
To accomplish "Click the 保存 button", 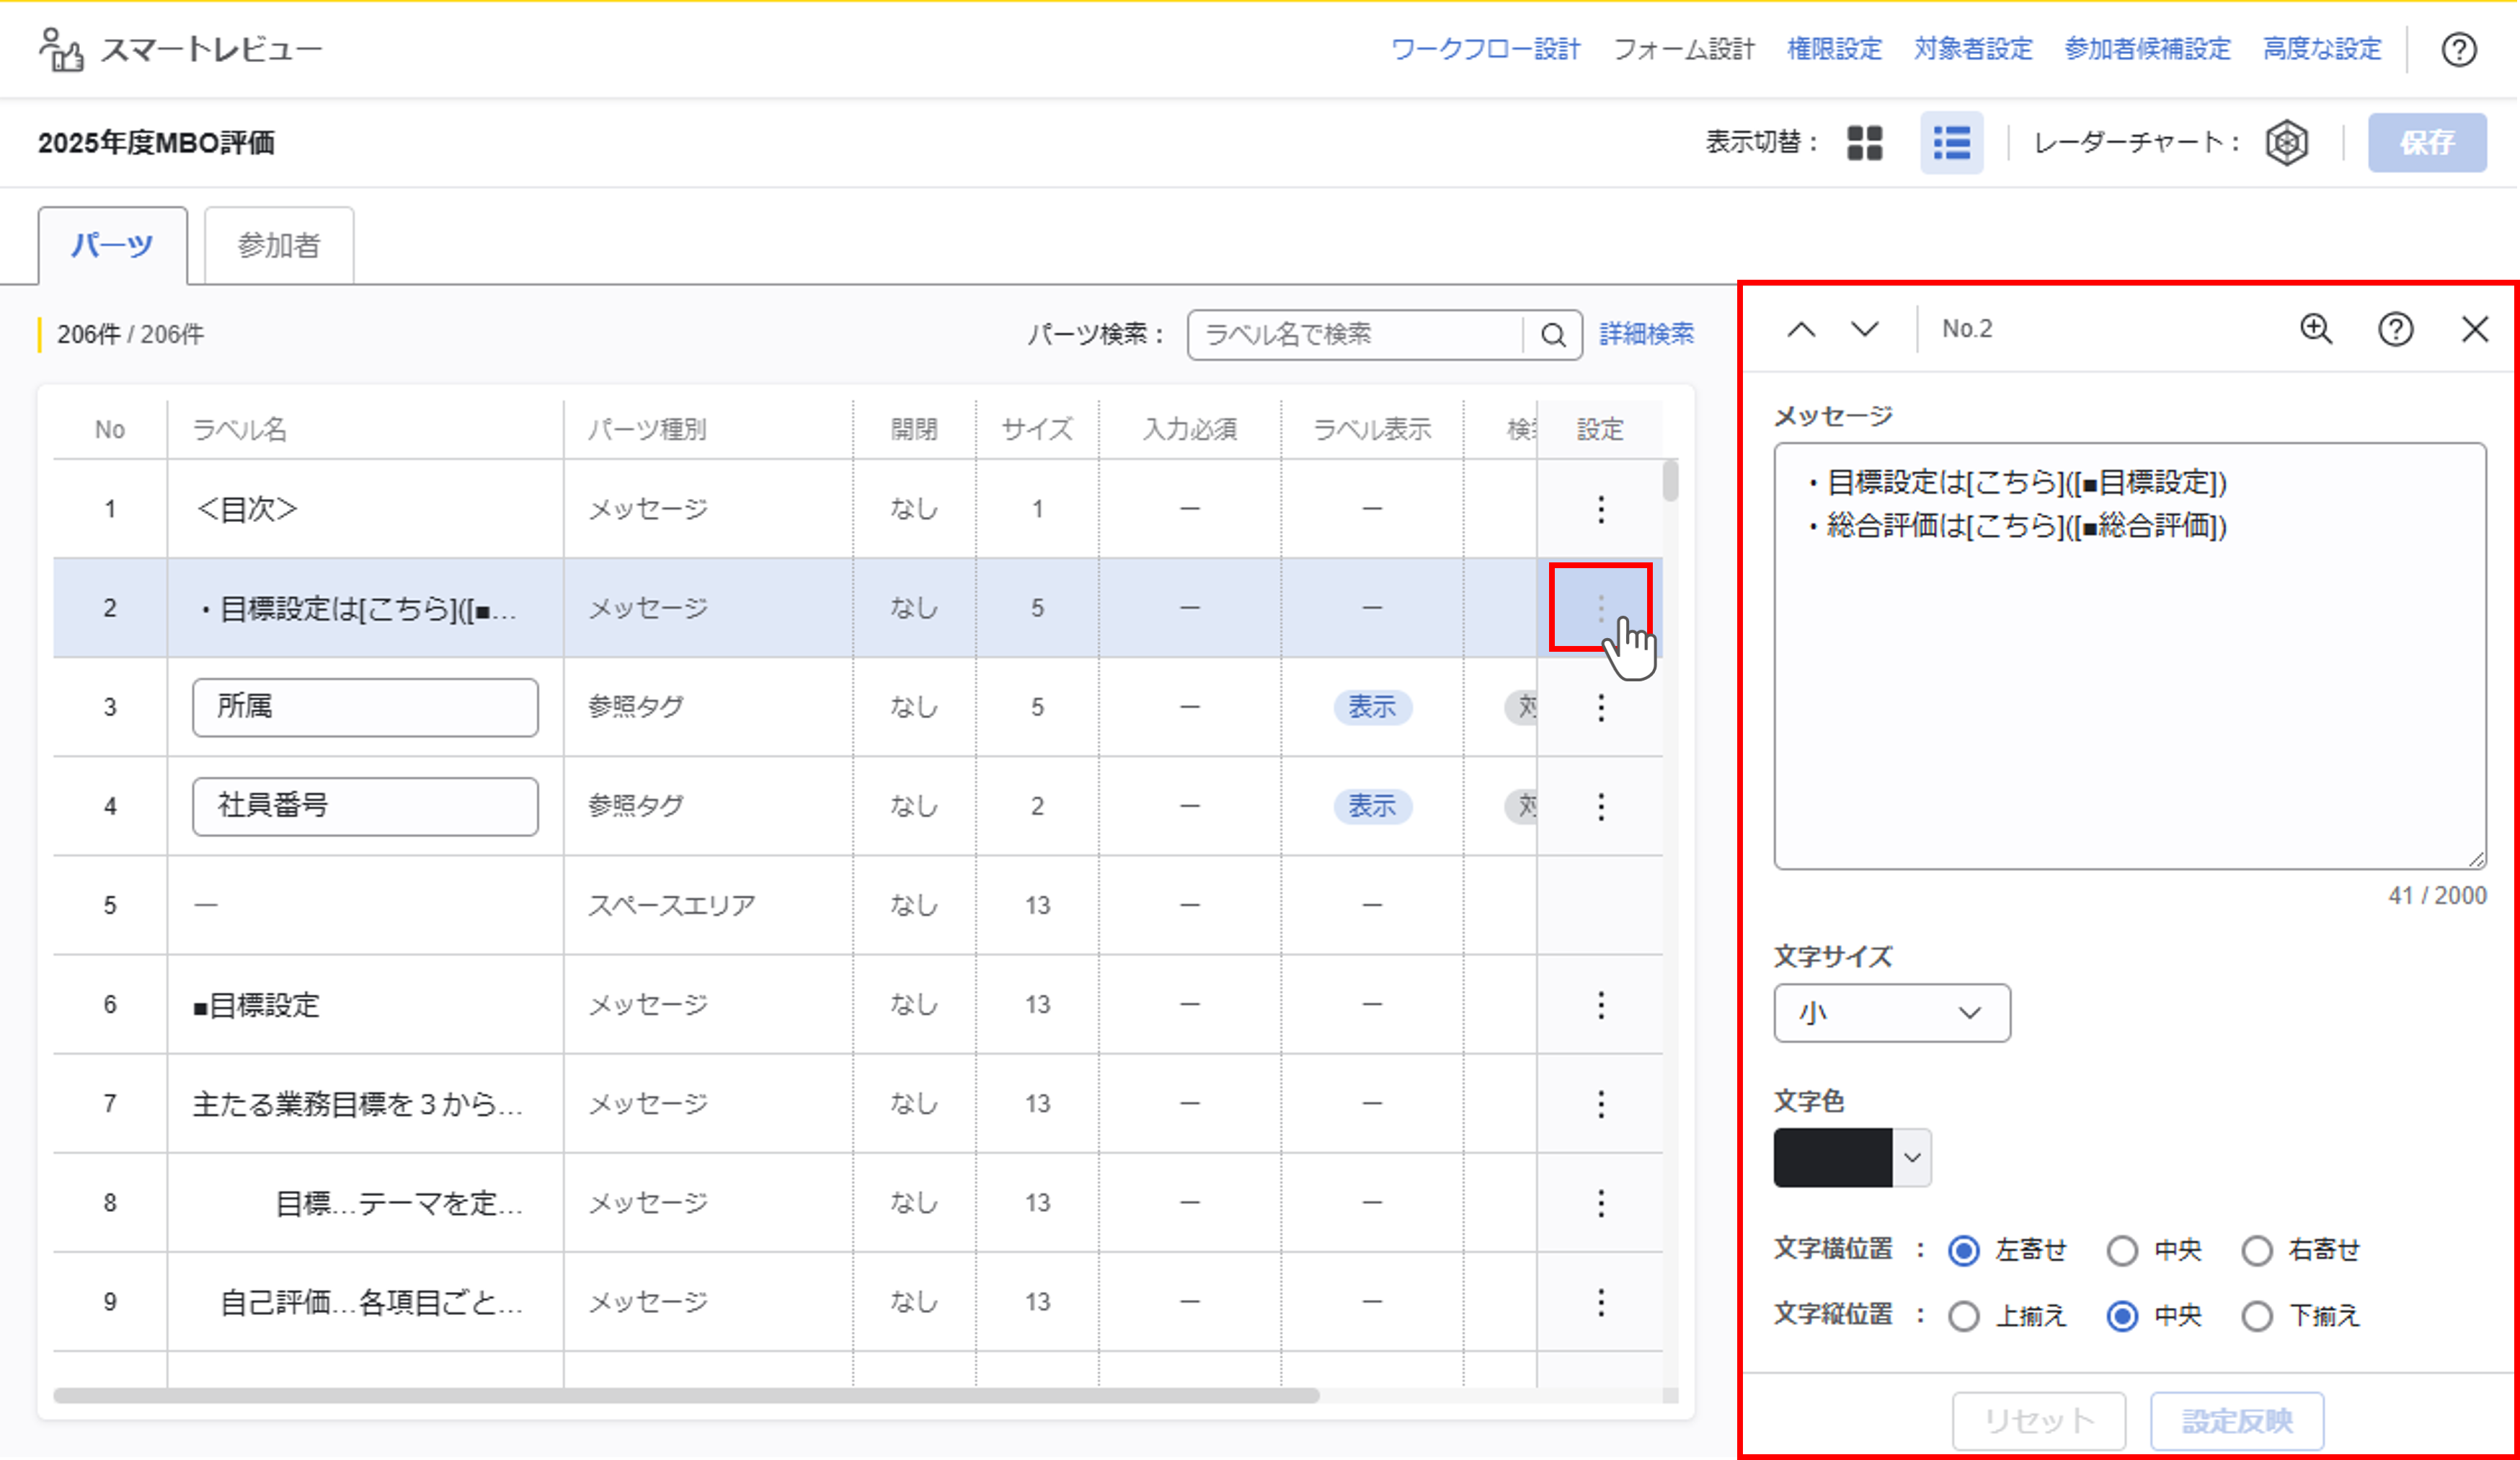I will click(2427, 143).
